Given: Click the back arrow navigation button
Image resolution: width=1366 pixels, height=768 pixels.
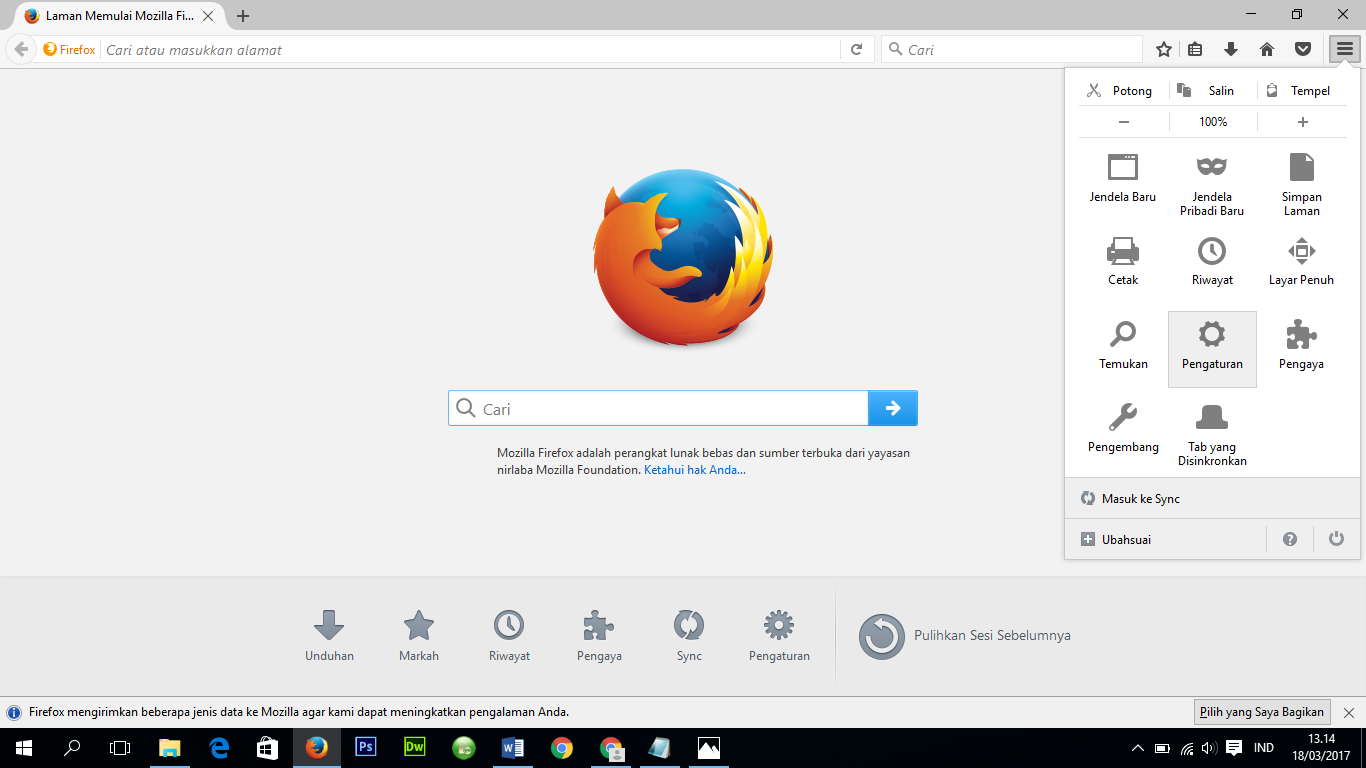Looking at the screenshot, I should [21, 49].
